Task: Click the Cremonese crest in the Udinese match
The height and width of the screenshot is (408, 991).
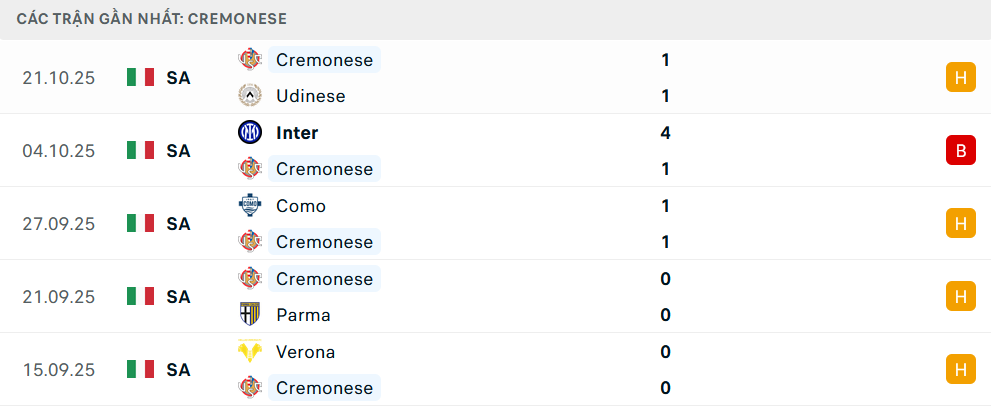Action: 249,60
